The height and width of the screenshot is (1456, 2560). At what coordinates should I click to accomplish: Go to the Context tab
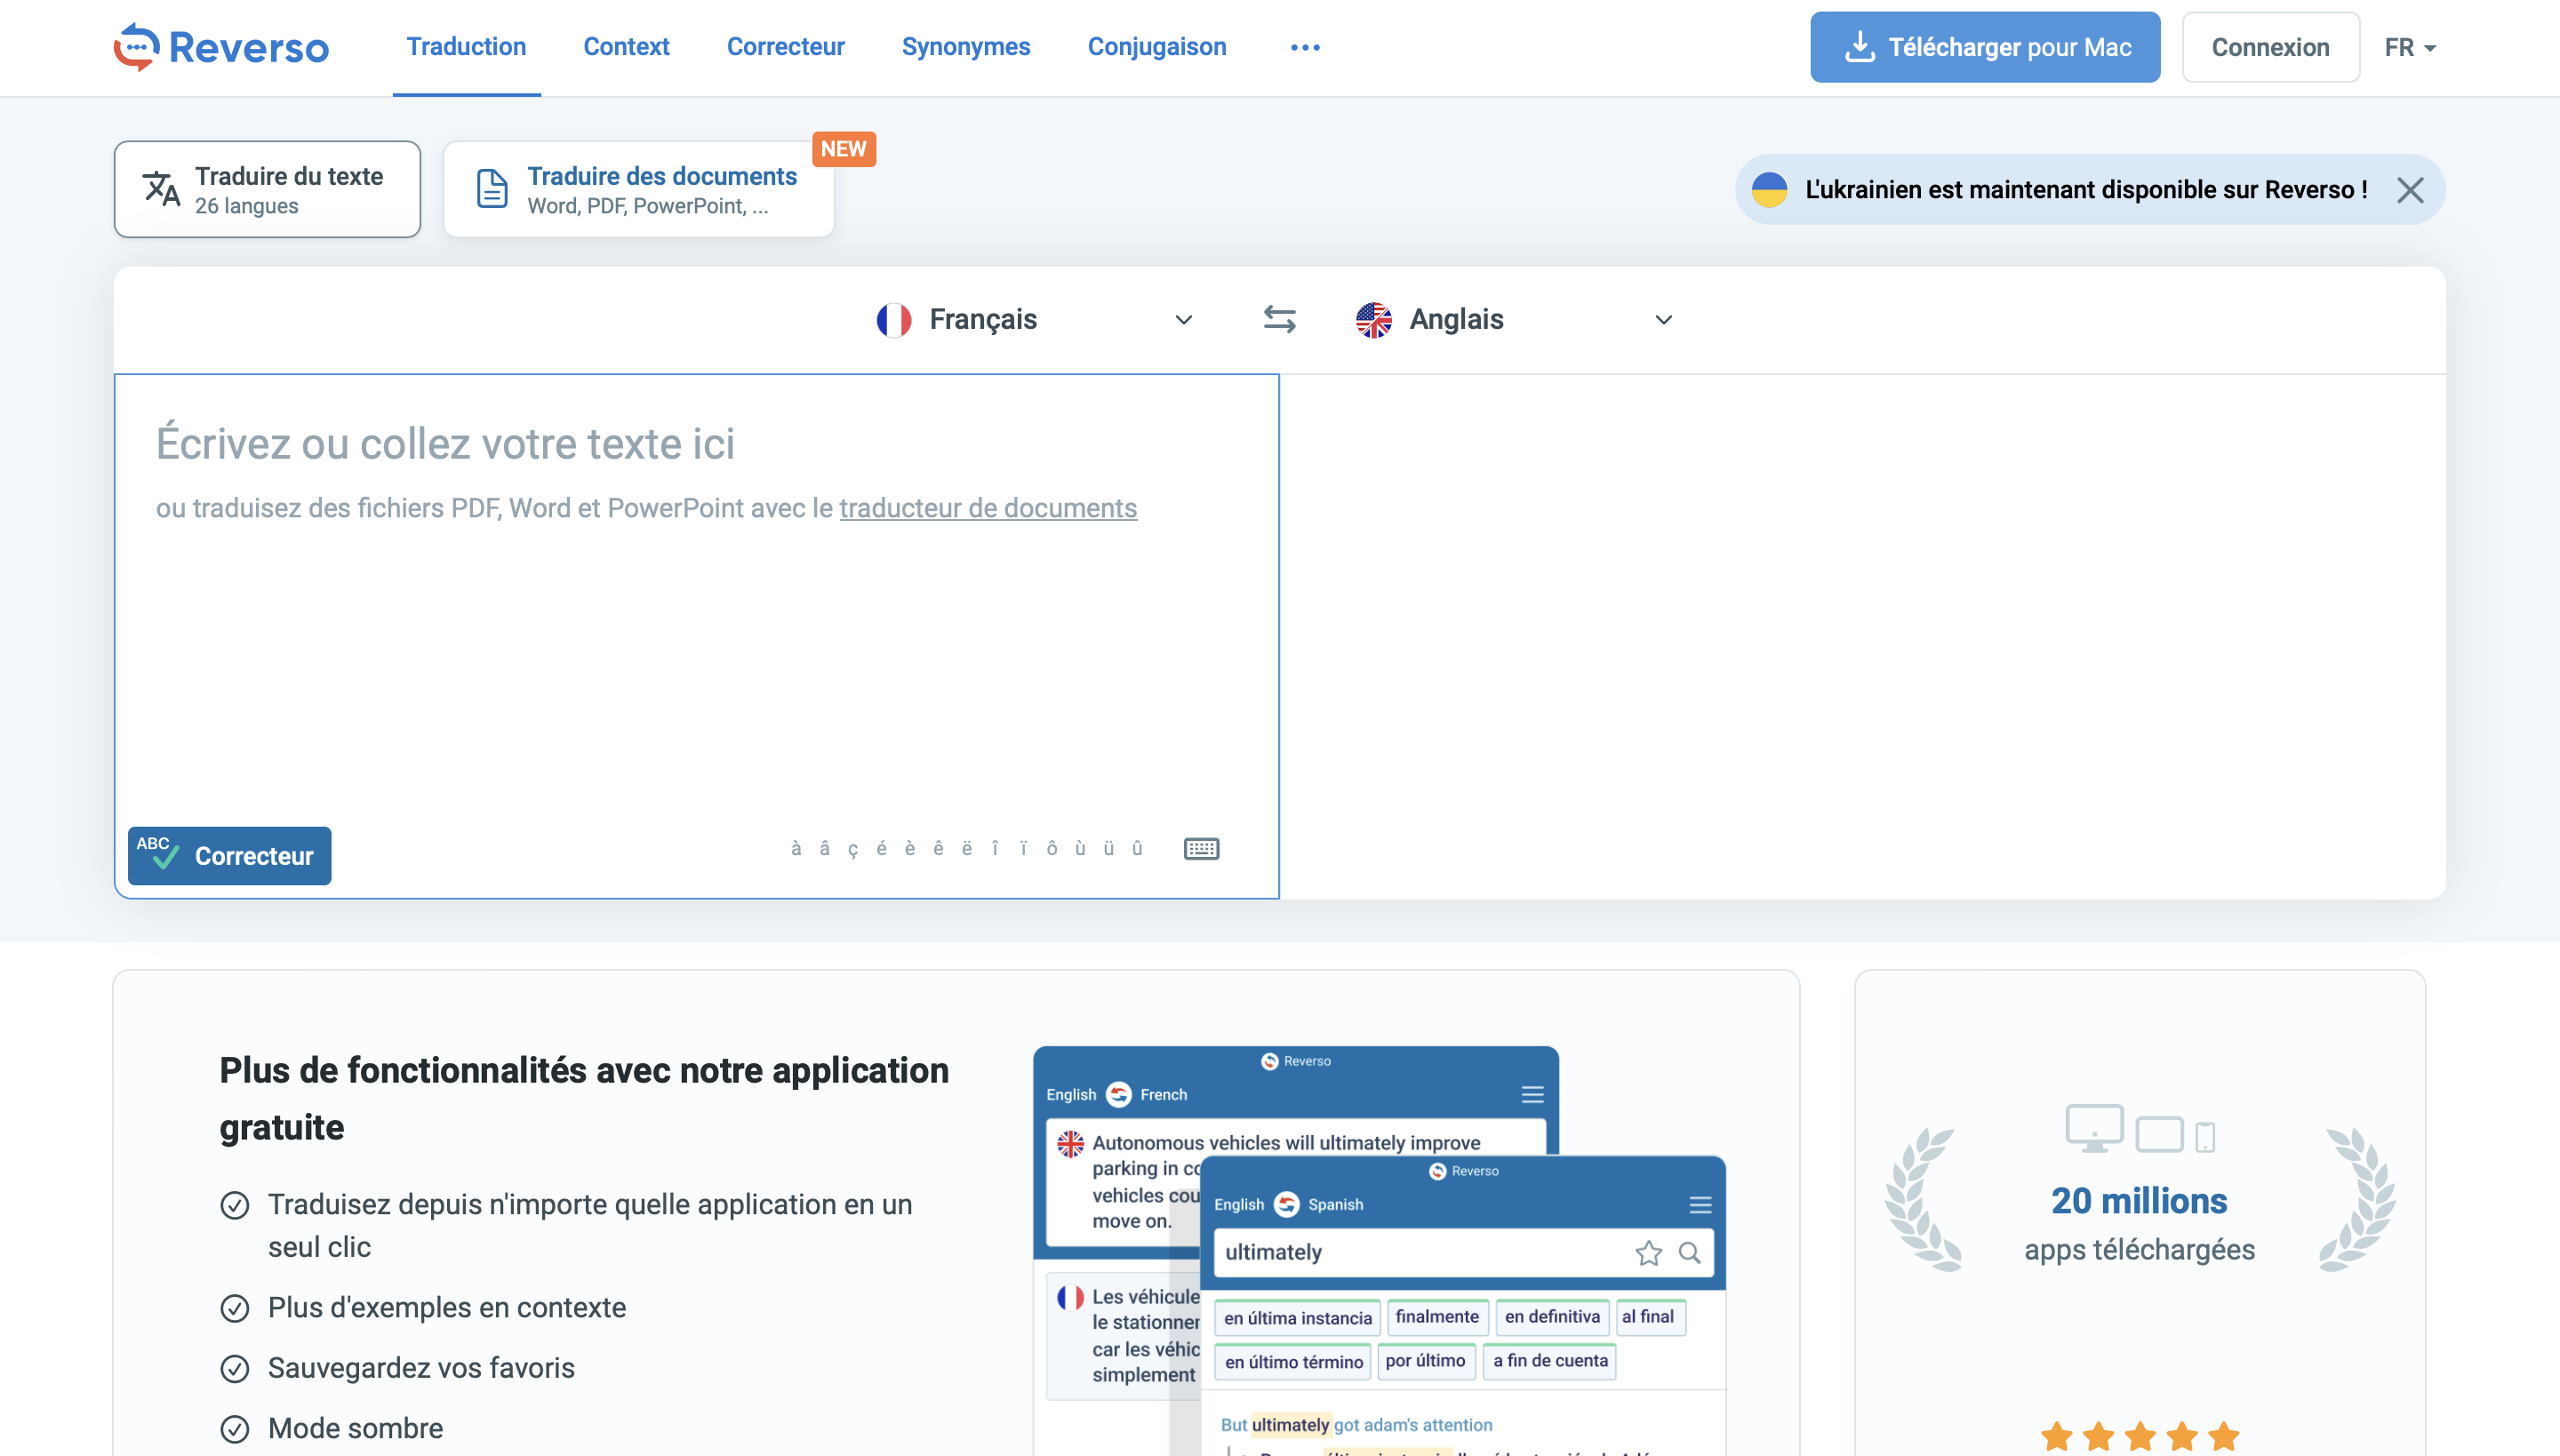tap(626, 47)
